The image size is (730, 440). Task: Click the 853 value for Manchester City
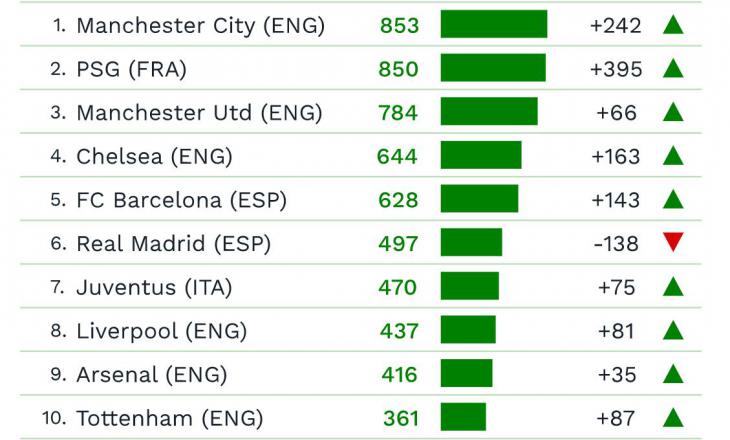399,26
